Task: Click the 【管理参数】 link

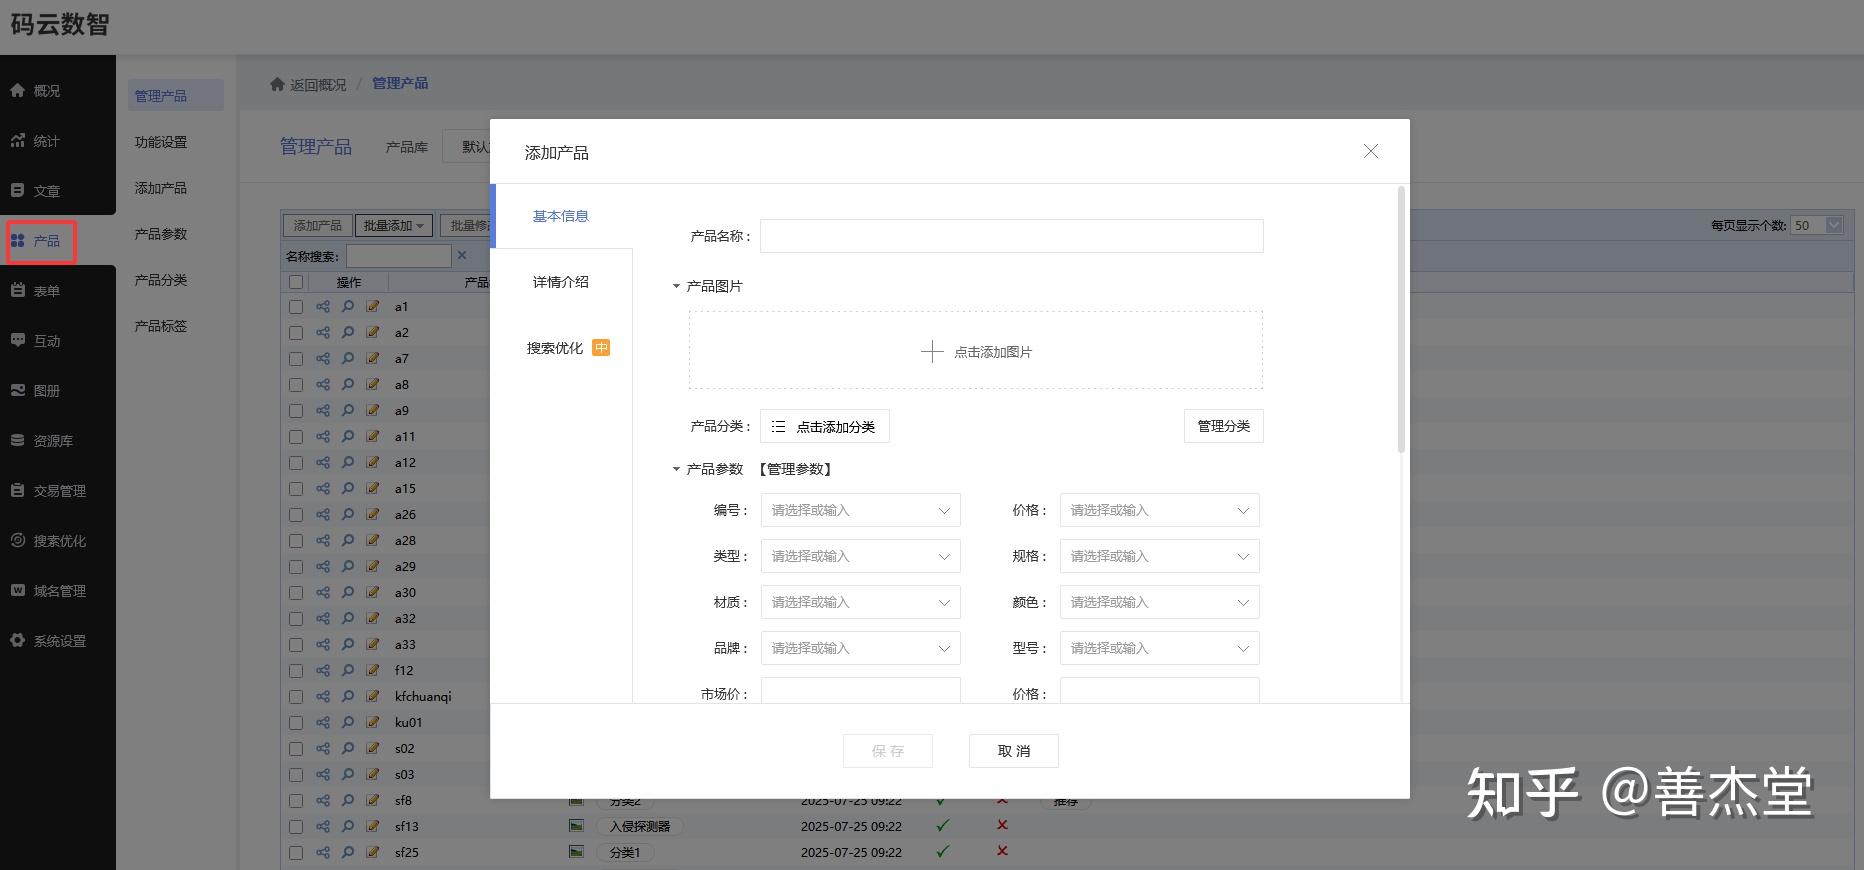Action: pyautogui.click(x=796, y=469)
